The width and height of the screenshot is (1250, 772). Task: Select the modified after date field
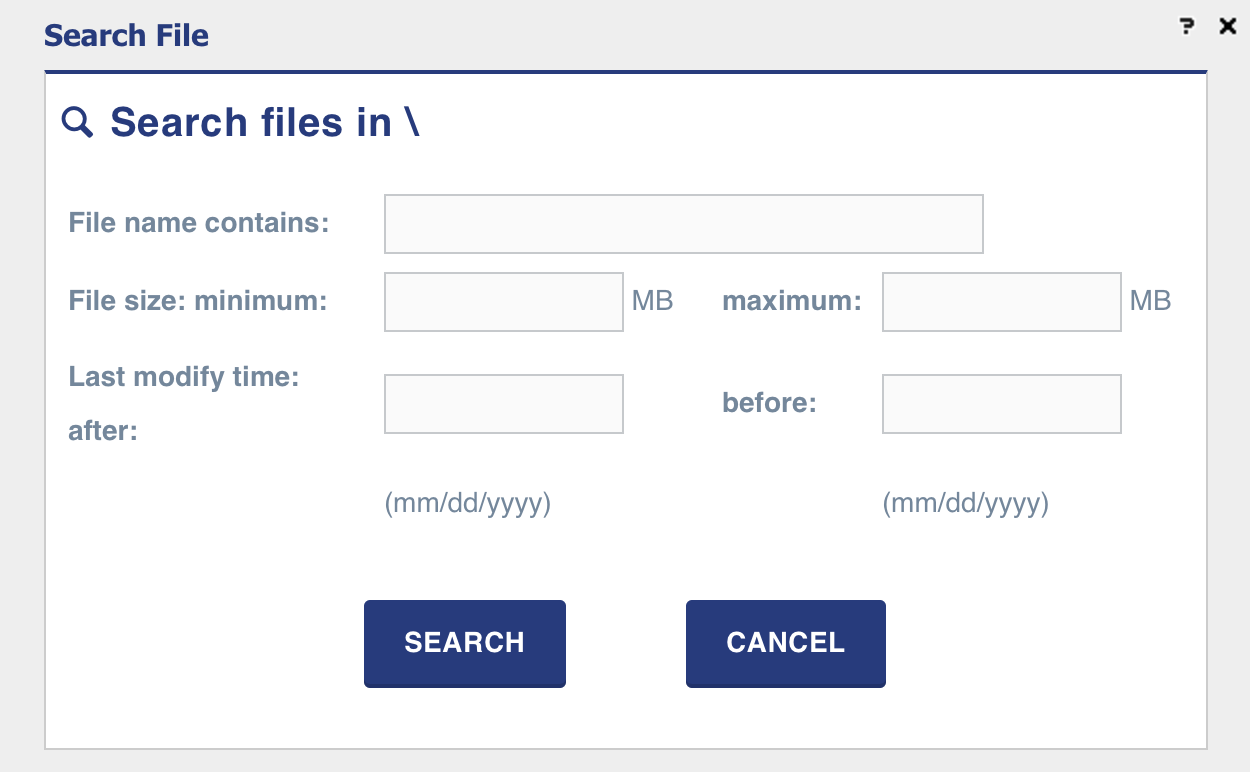tap(503, 404)
